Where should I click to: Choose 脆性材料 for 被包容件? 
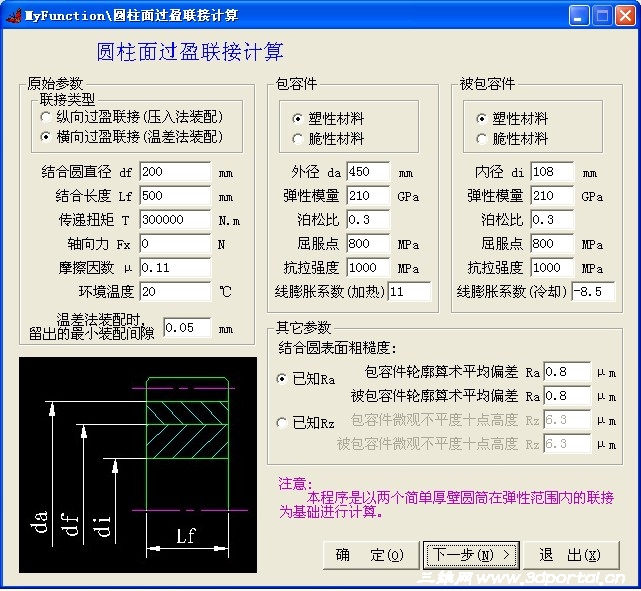coord(512,139)
